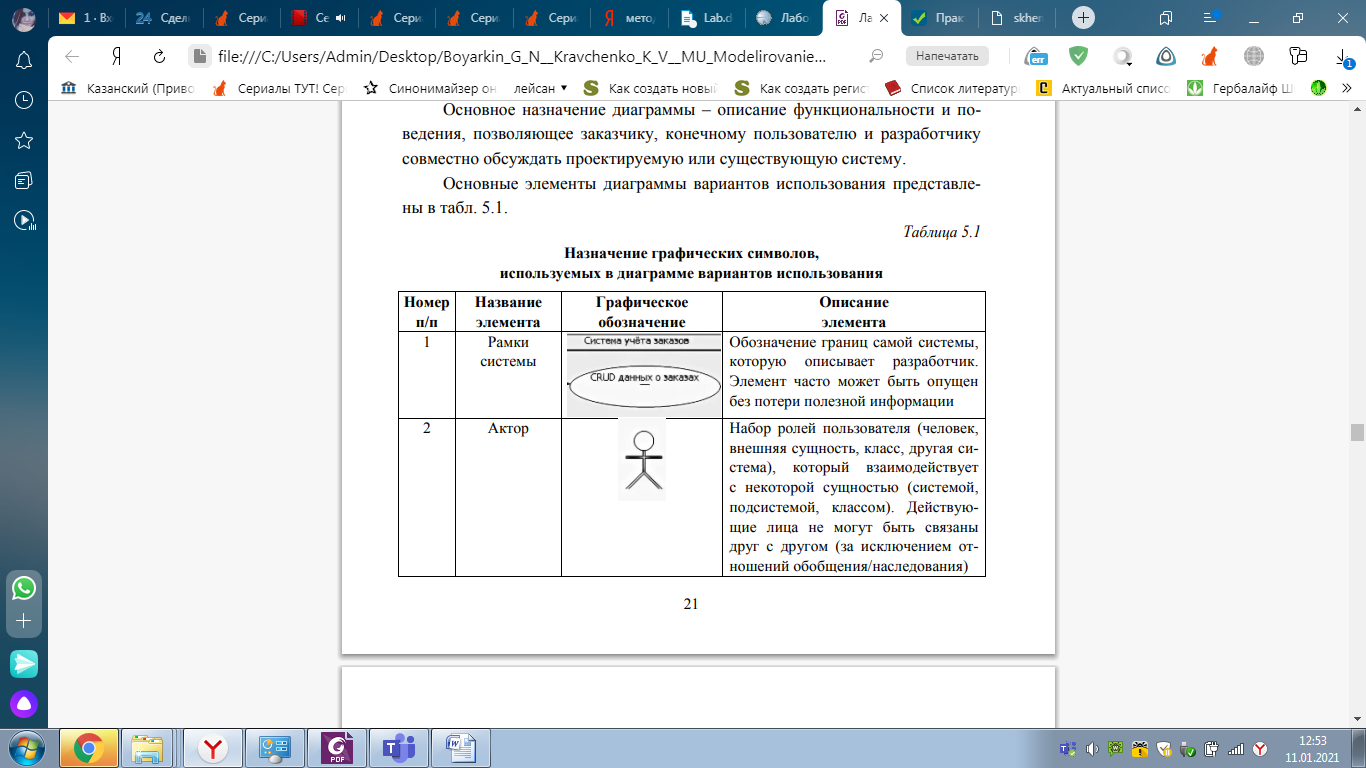Open first 'Как создать новый' bookmark
Viewport: 1366px width, 768px height.
pyautogui.click(x=650, y=88)
